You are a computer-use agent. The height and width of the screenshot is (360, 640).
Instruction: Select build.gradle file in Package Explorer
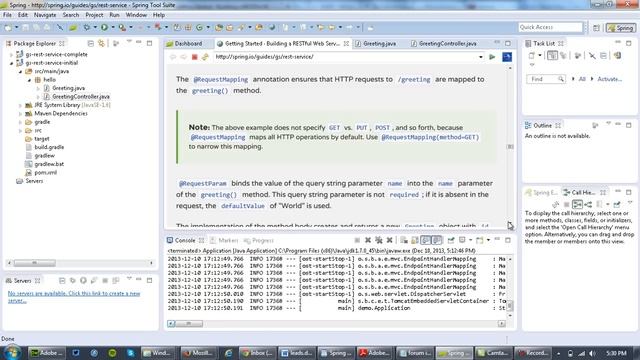point(49,147)
